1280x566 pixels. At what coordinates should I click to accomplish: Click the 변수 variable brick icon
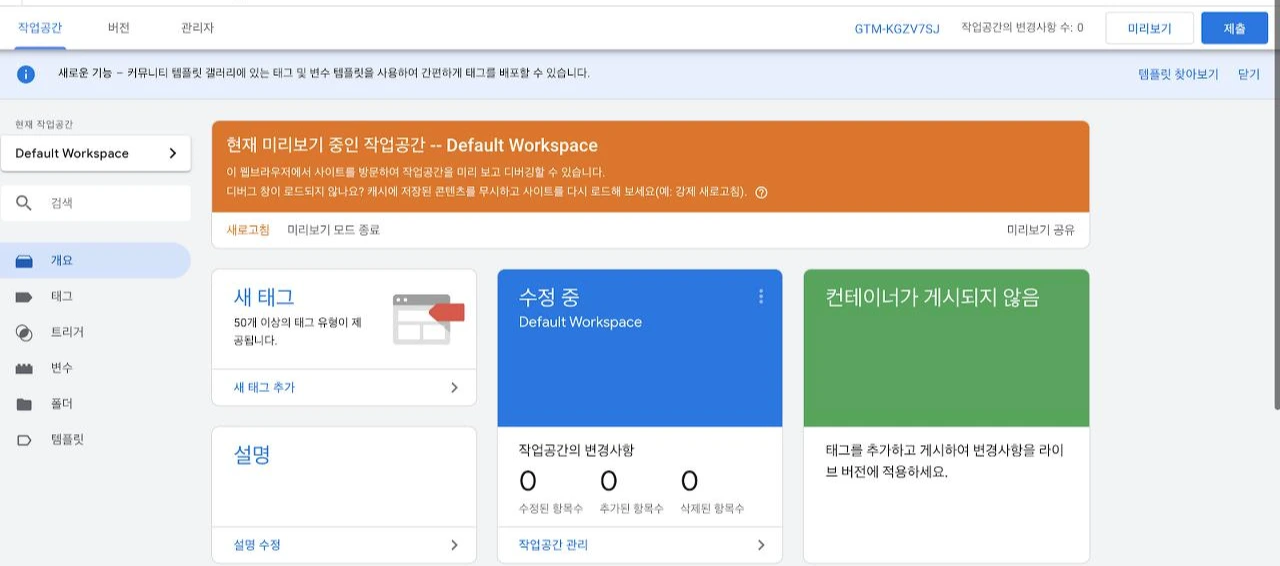click(25, 368)
